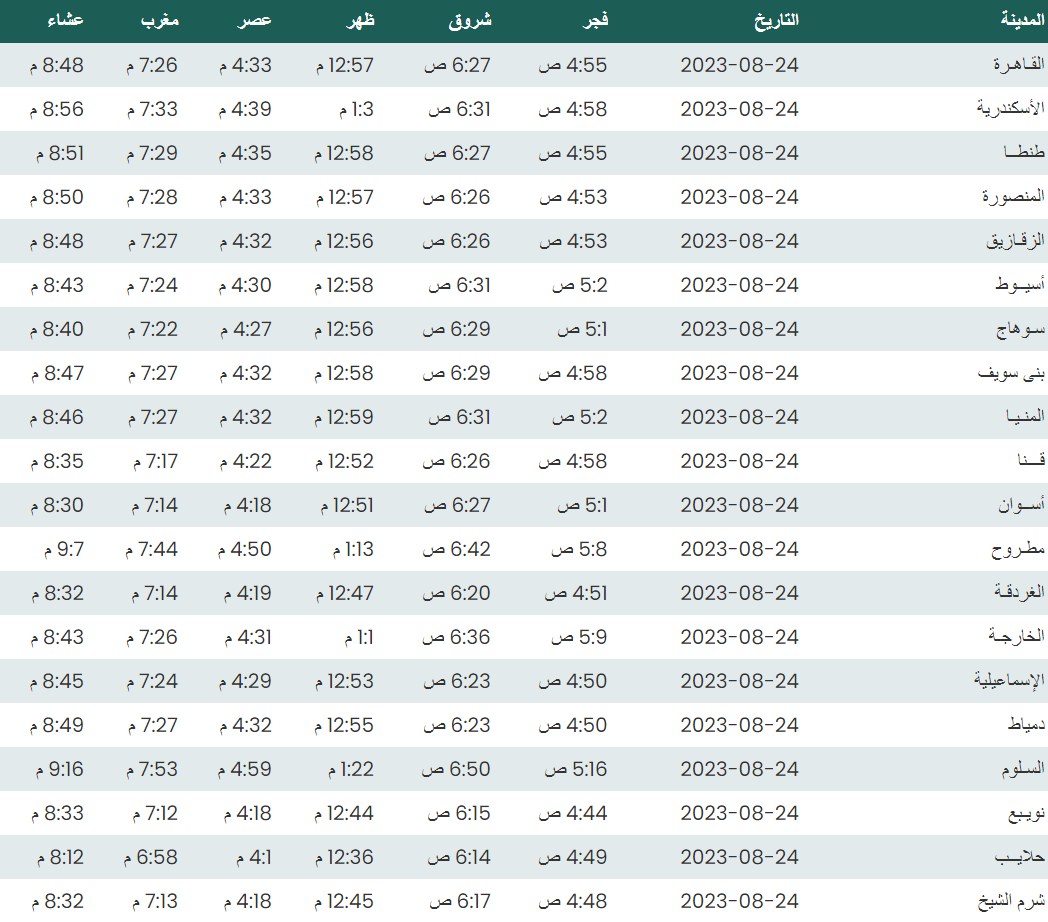The width and height of the screenshot is (1048, 922).
Task: Select حلايب's مغرب time 6:58 م
Action: click(151, 857)
